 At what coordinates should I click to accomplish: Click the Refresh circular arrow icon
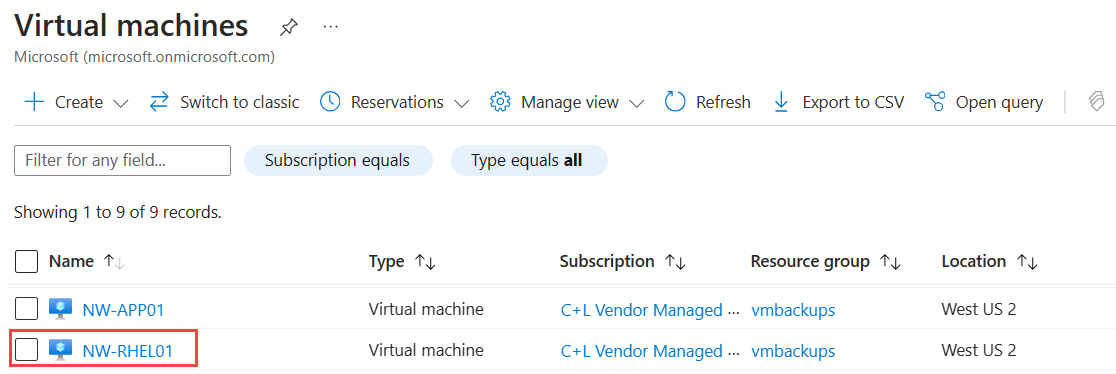pyautogui.click(x=675, y=102)
